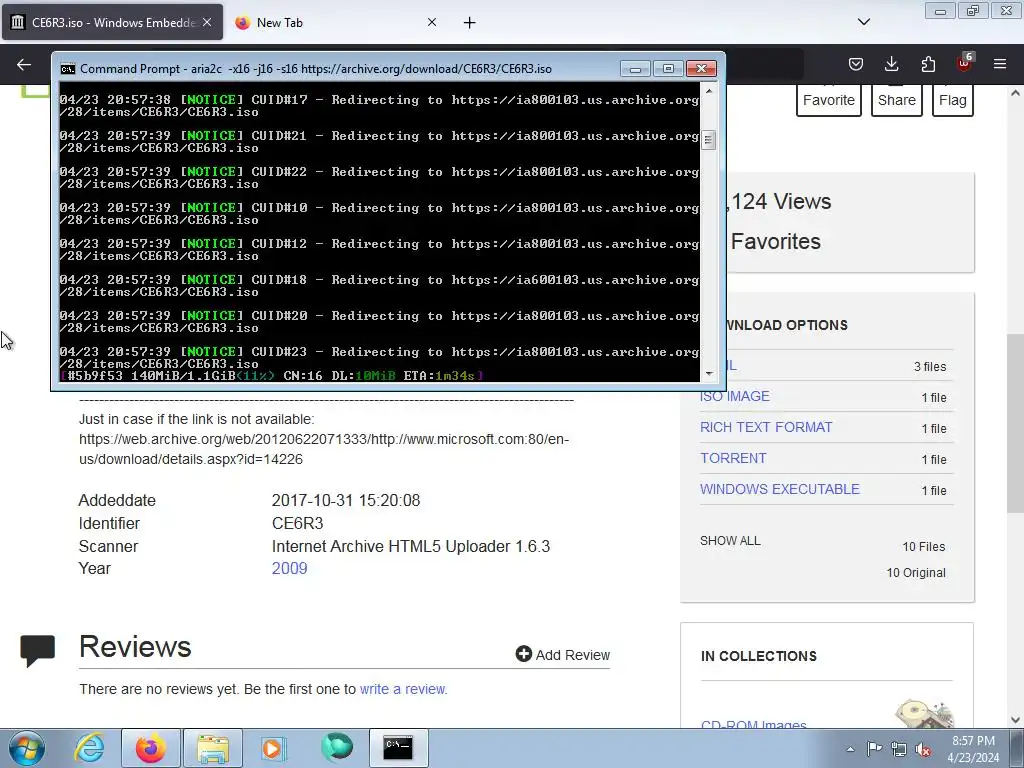Screen dimensions: 1024x768
Task: Open Windows Explorer folder taskbar icon
Action: click(x=212, y=748)
